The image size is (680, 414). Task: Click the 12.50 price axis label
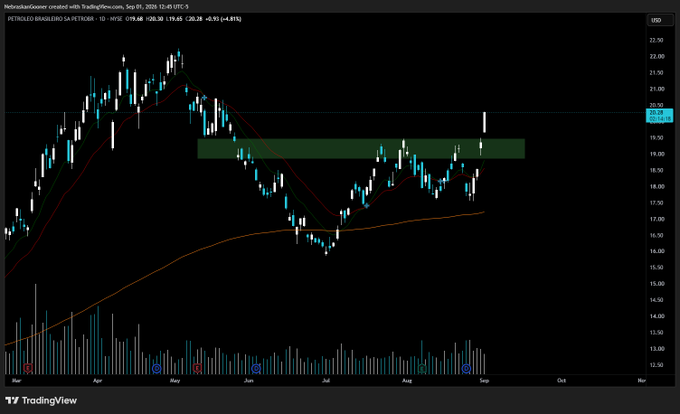click(x=656, y=365)
